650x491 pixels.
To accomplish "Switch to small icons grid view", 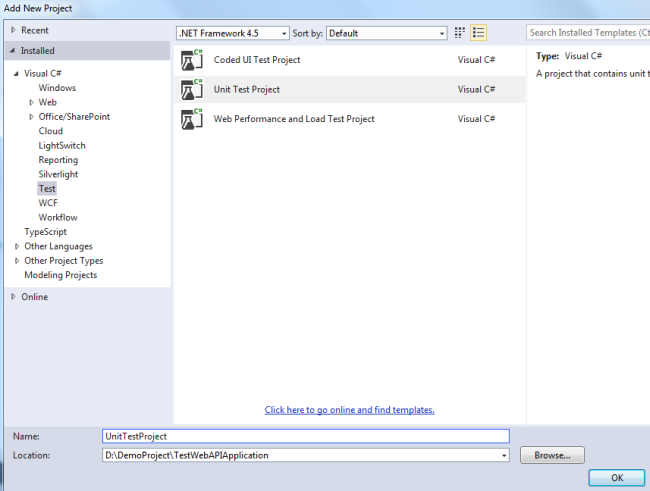I will click(459, 33).
